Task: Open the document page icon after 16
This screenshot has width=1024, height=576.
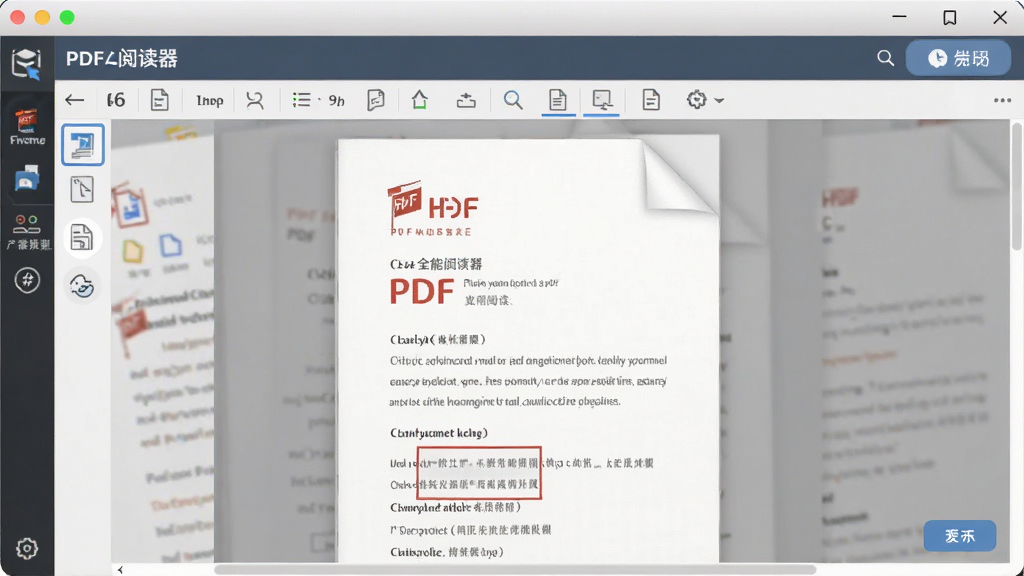Action: [x=159, y=100]
